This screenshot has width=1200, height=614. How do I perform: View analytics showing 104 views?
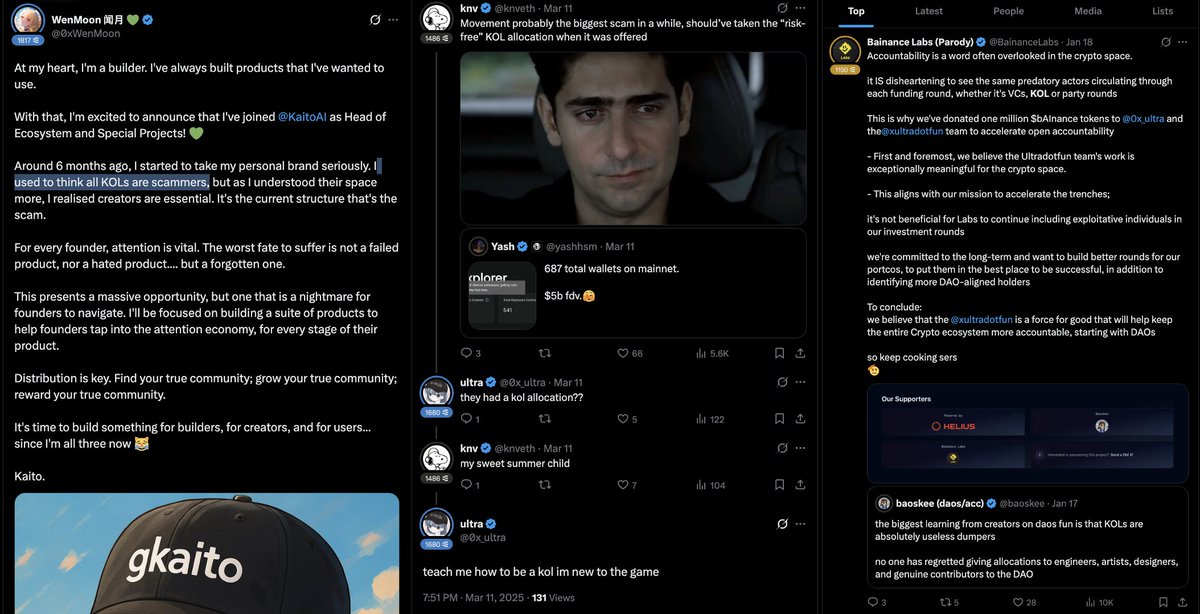(709, 485)
